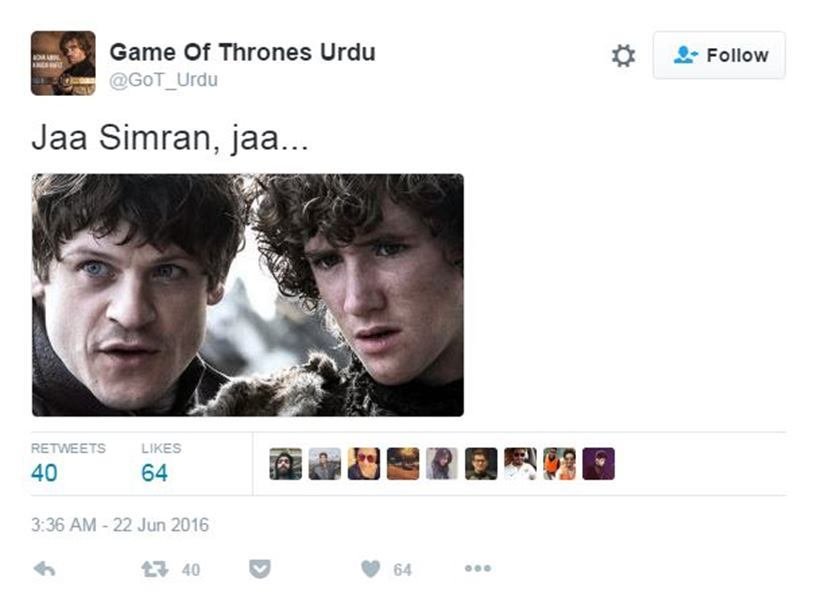The image size is (820, 611).
Task: Open the orange sunset liker avatar
Action: [403, 463]
